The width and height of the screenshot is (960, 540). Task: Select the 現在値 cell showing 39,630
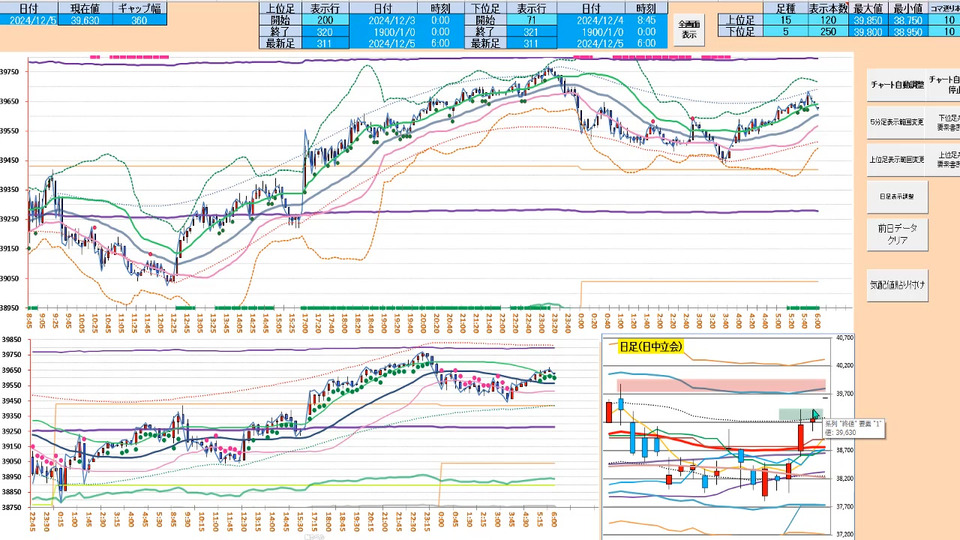click(86, 20)
